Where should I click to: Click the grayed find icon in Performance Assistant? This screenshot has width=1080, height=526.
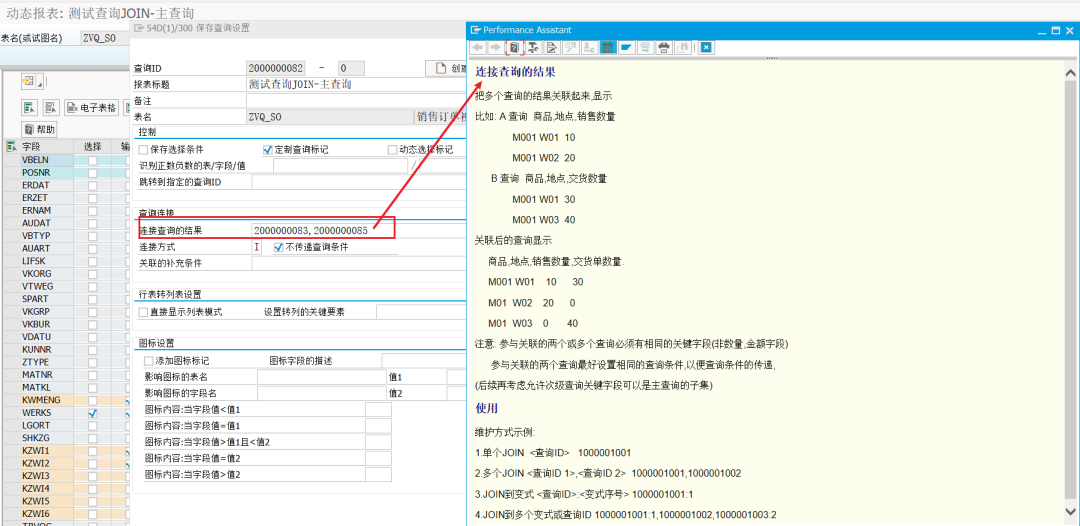point(682,48)
